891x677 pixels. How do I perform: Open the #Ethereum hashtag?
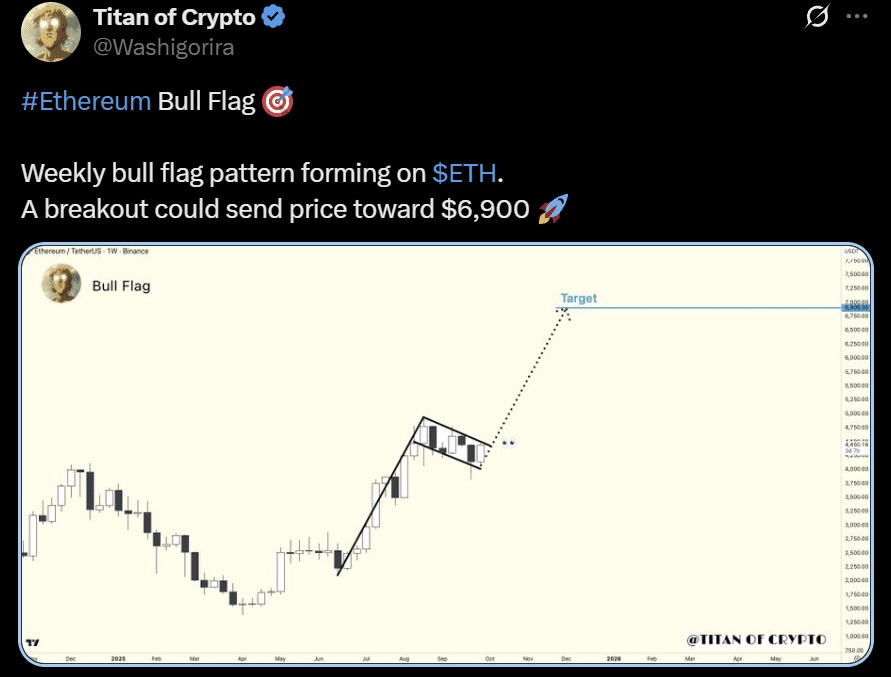(86, 102)
